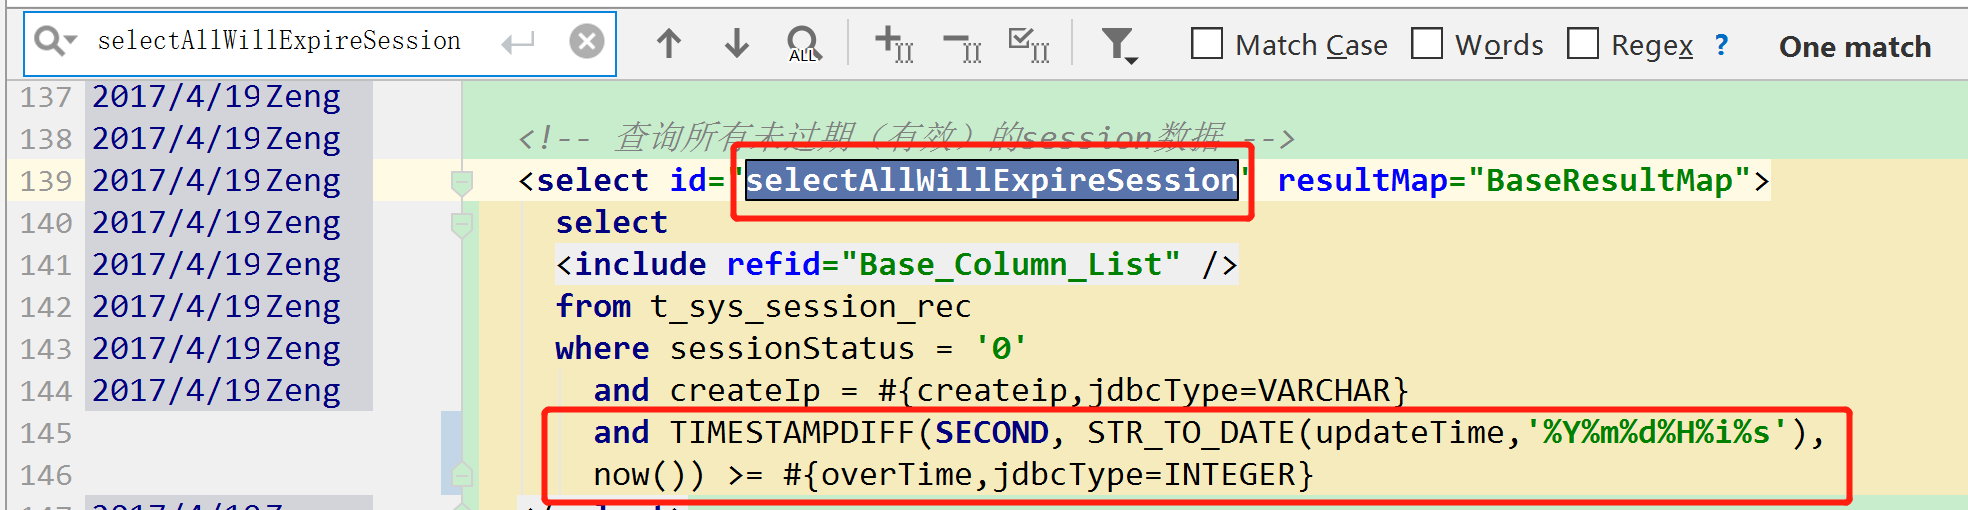Viewport: 1968px width, 510px height.
Task: Clear the search text
Action: coord(587,42)
